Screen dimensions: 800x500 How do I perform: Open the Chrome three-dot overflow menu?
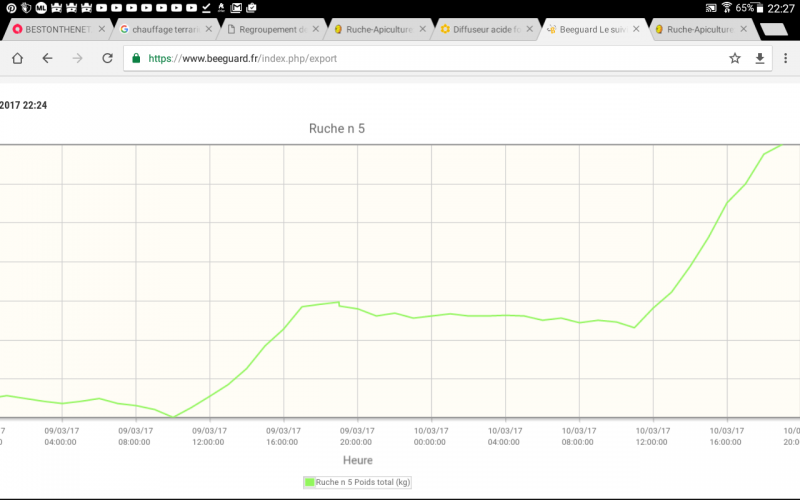(785, 58)
